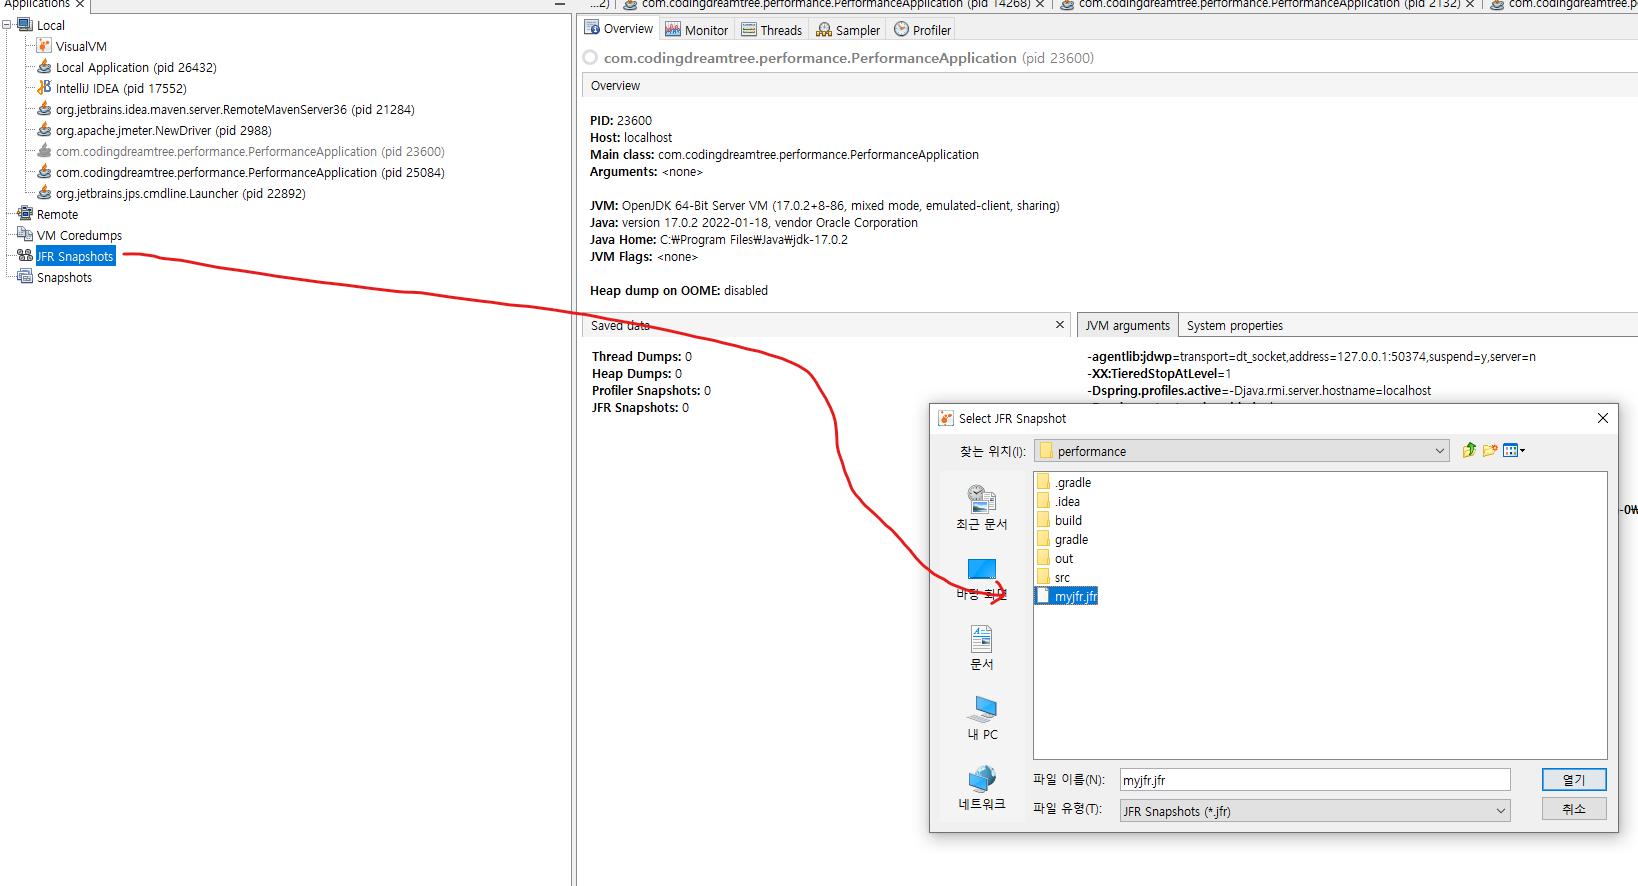Minimize the Applications panel
This screenshot has height=886, width=1638.
pyautogui.click(x=560, y=4)
